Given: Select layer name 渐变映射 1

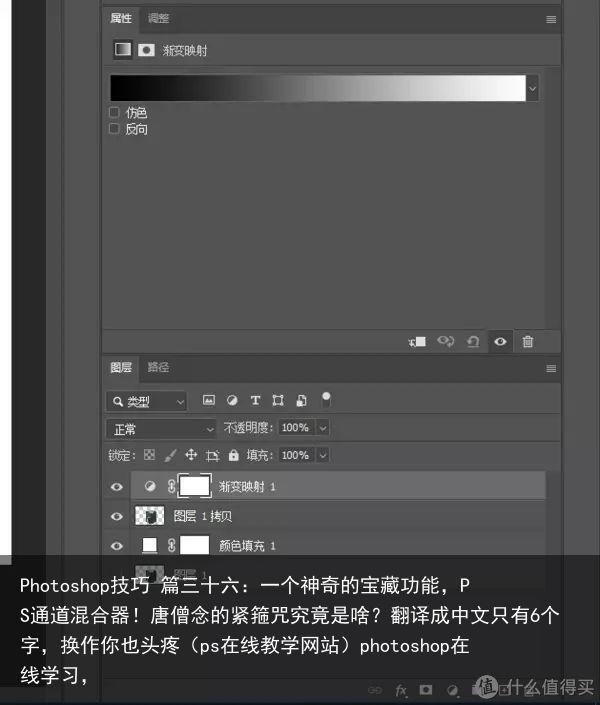Looking at the screenshot, I should coord(247,486).
